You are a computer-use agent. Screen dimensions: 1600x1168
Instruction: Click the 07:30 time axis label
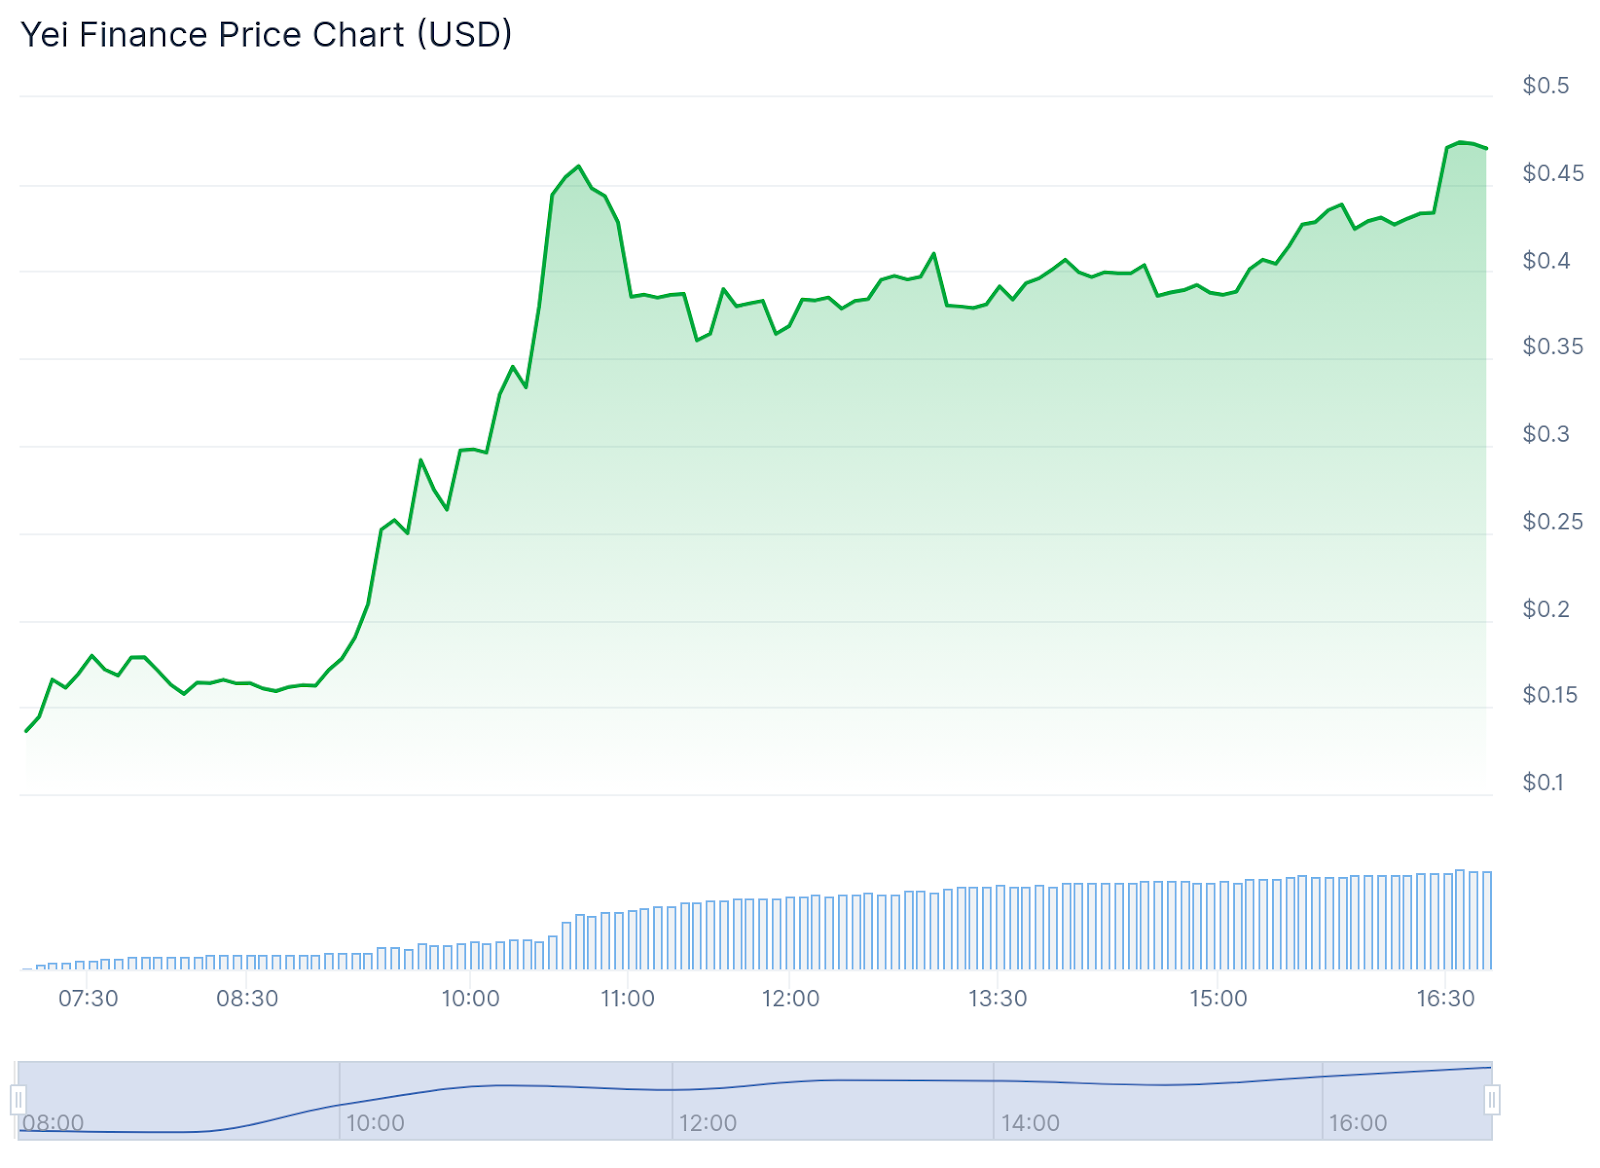pyautogui.click(x=88, y=999)
